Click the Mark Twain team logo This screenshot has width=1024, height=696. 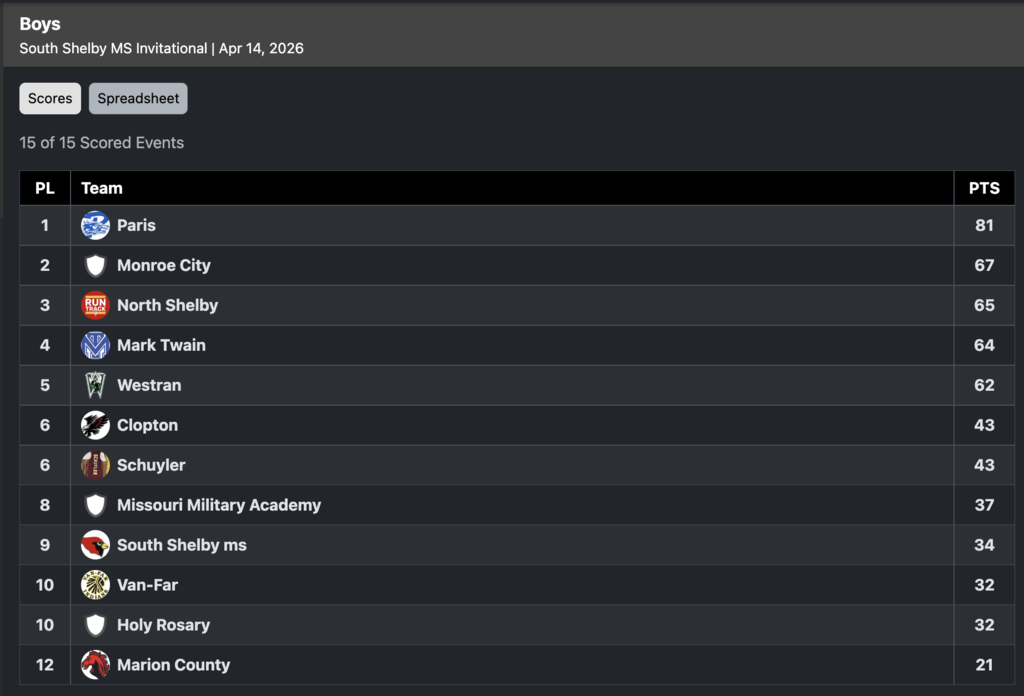coord(95,345)
